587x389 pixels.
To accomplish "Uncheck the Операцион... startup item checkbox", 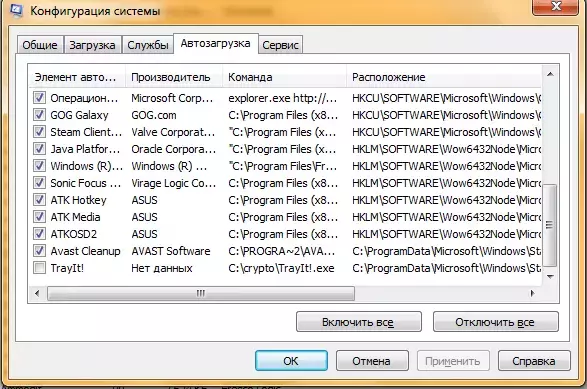I will point(39,98).
